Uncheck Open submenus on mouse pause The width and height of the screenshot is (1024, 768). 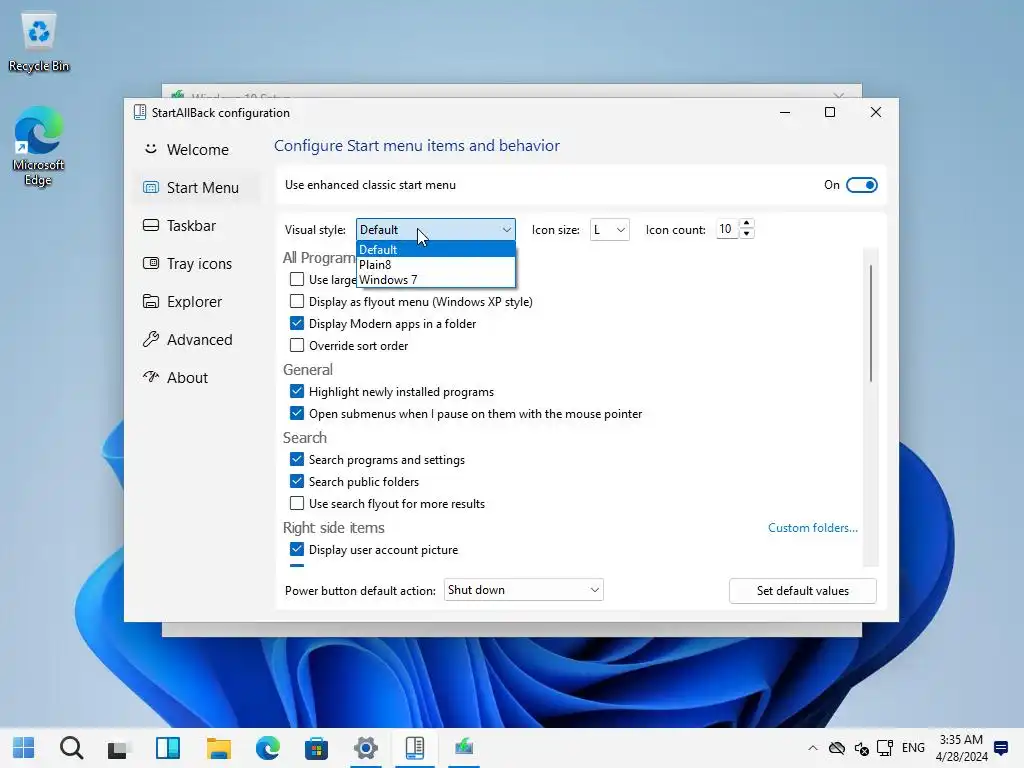click(x=296, y=413)
